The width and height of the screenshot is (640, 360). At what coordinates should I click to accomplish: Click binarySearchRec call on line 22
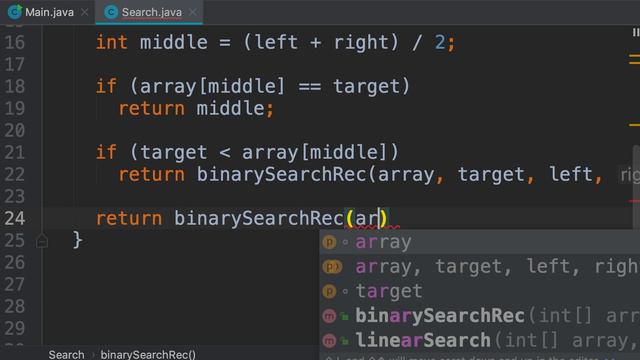coord(282,175)
